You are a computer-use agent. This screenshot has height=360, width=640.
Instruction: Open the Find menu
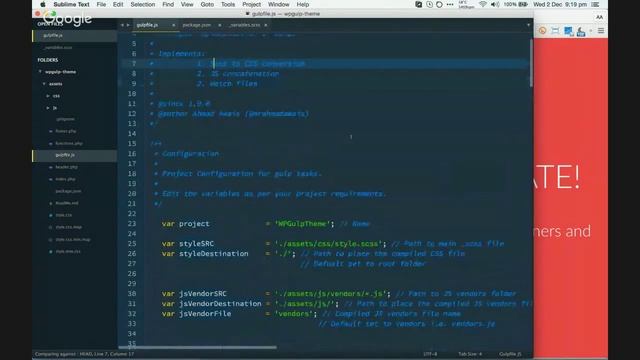point(168,4)
